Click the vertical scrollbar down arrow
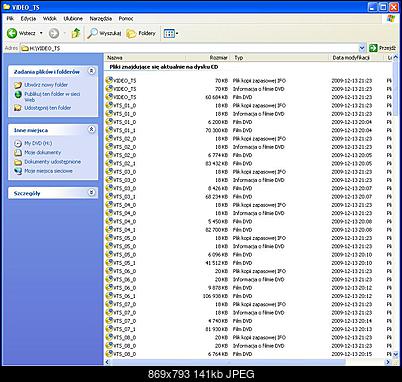402x382 pixels. click(395, 354)
